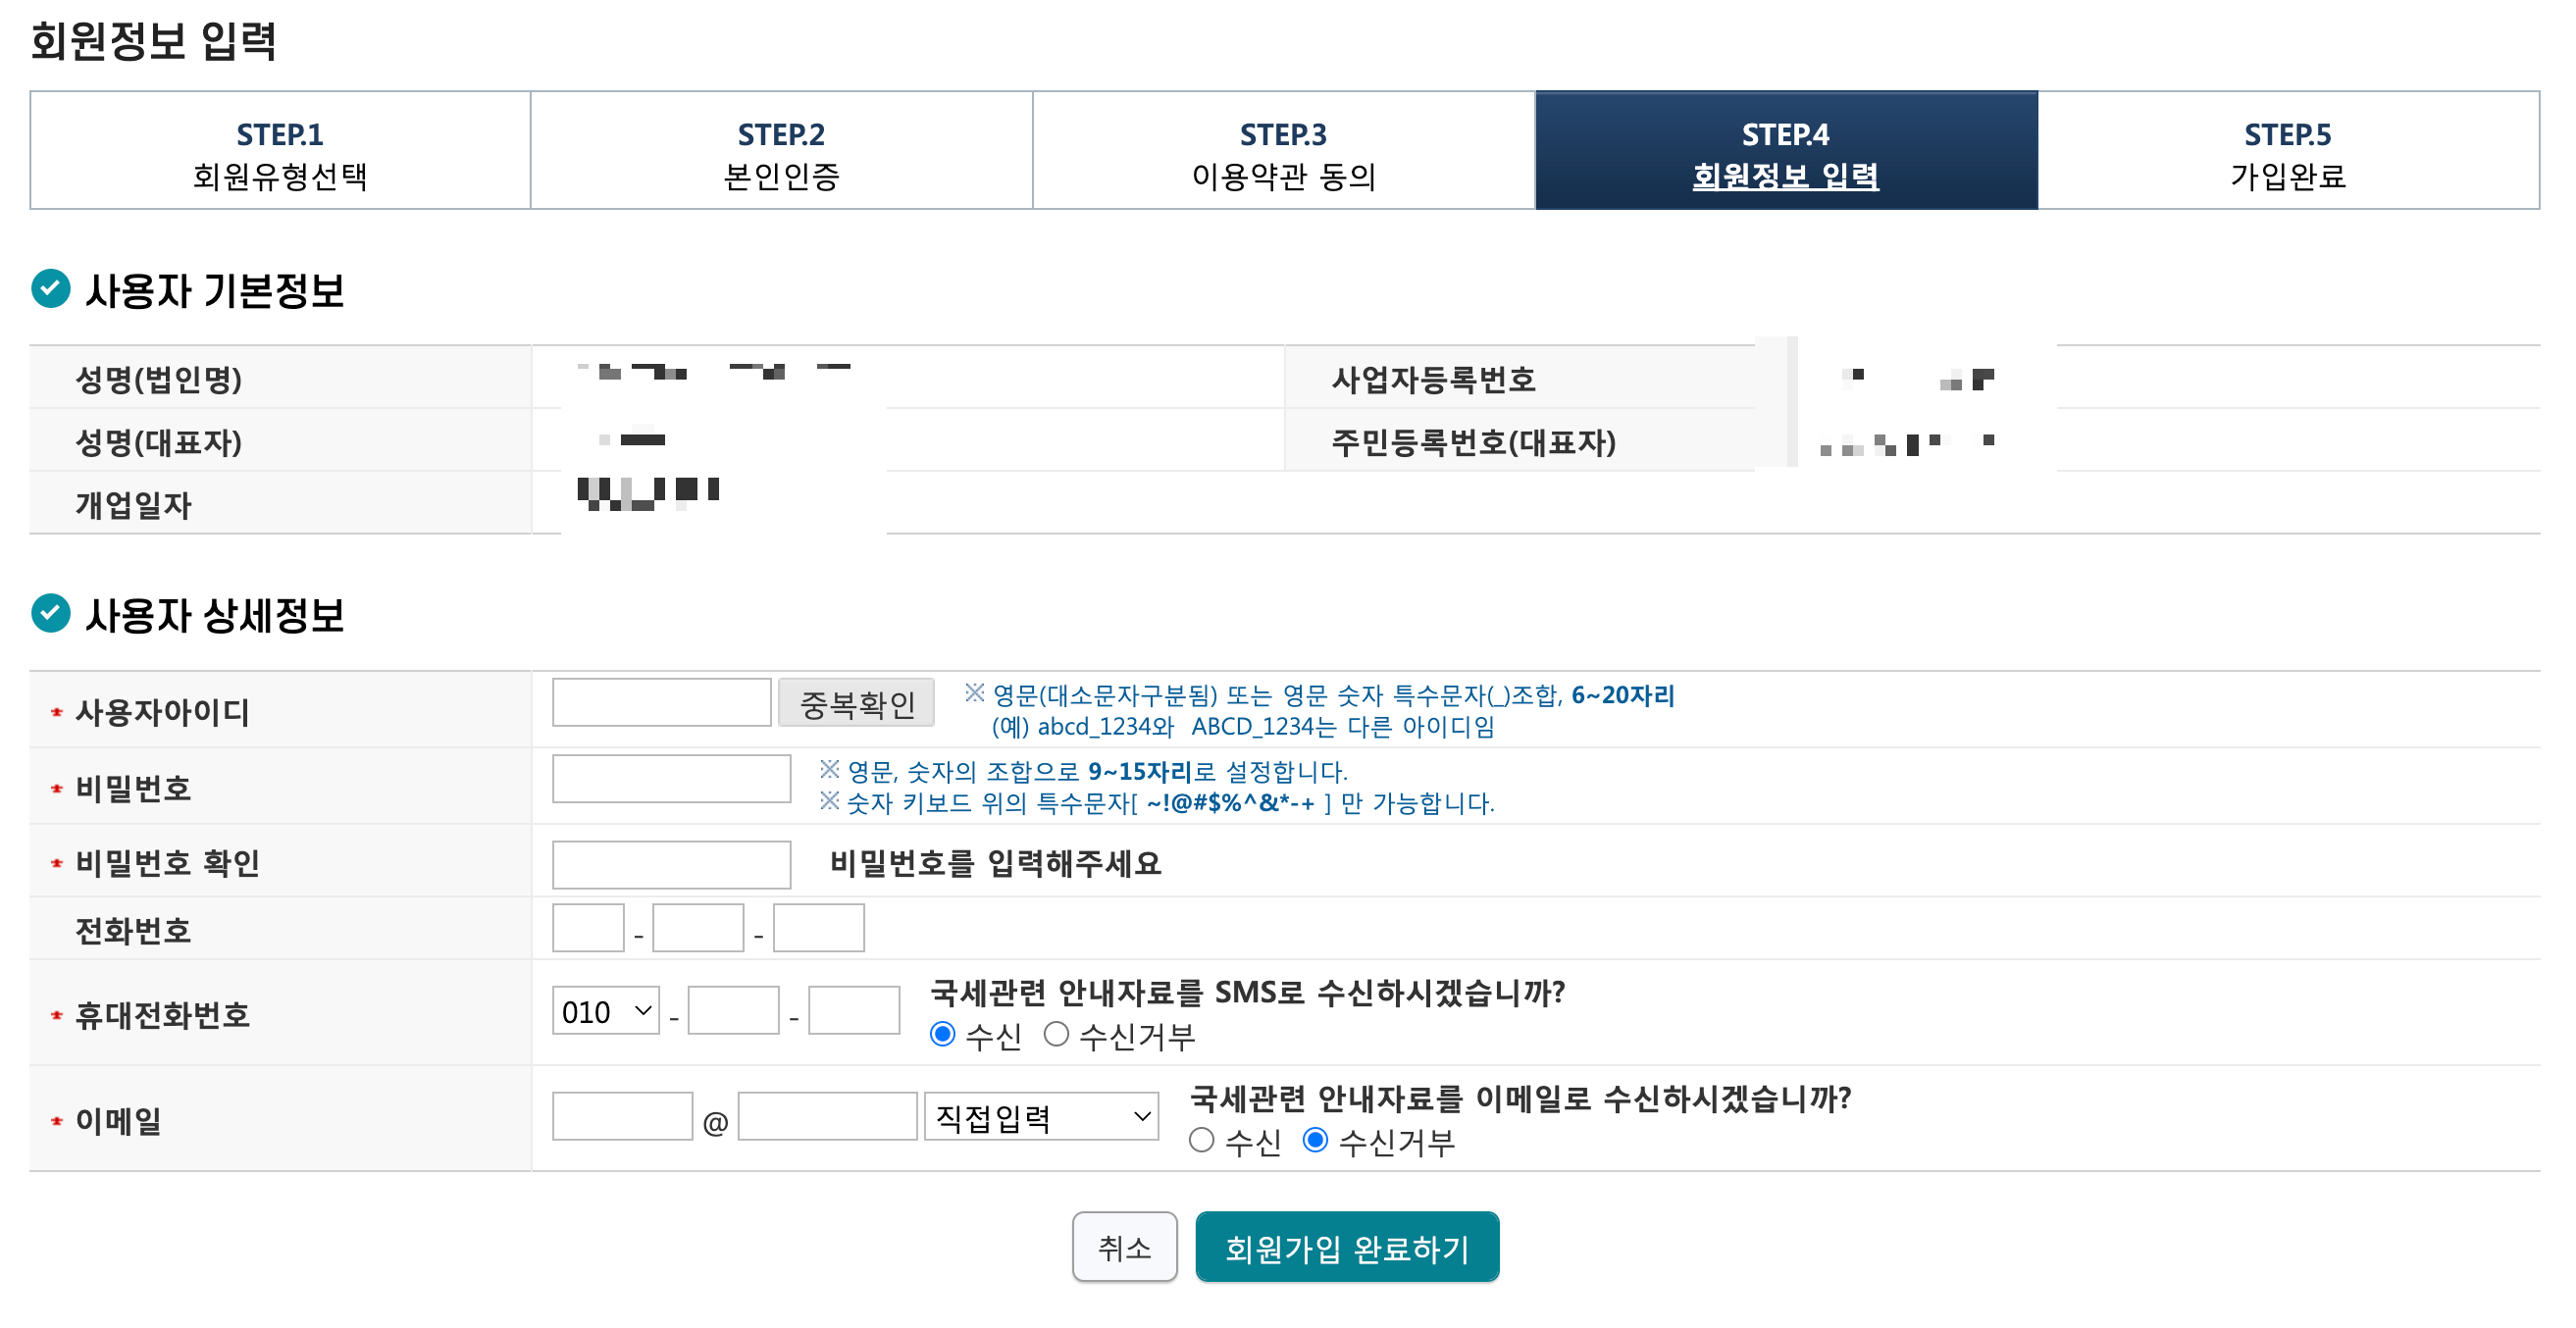Focus the 비밀번호 확인 input field

(671, 864)
